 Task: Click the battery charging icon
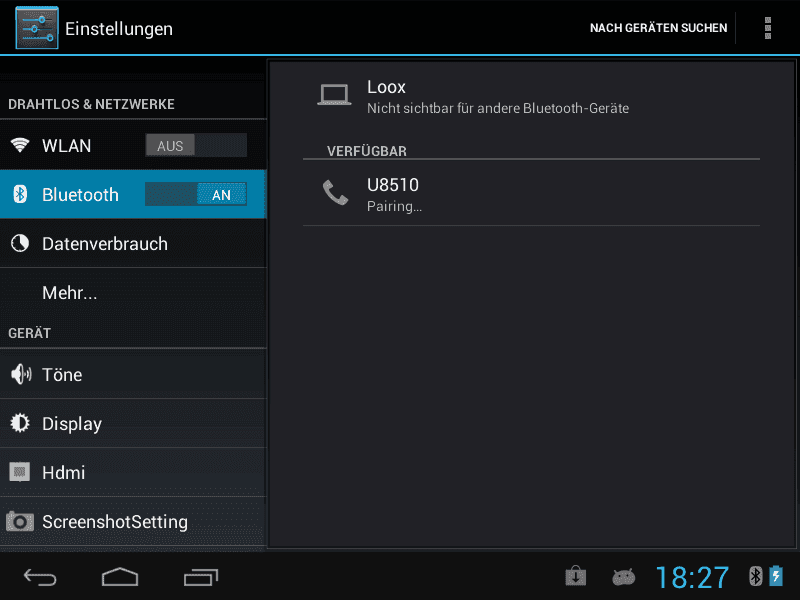point(776,577)
